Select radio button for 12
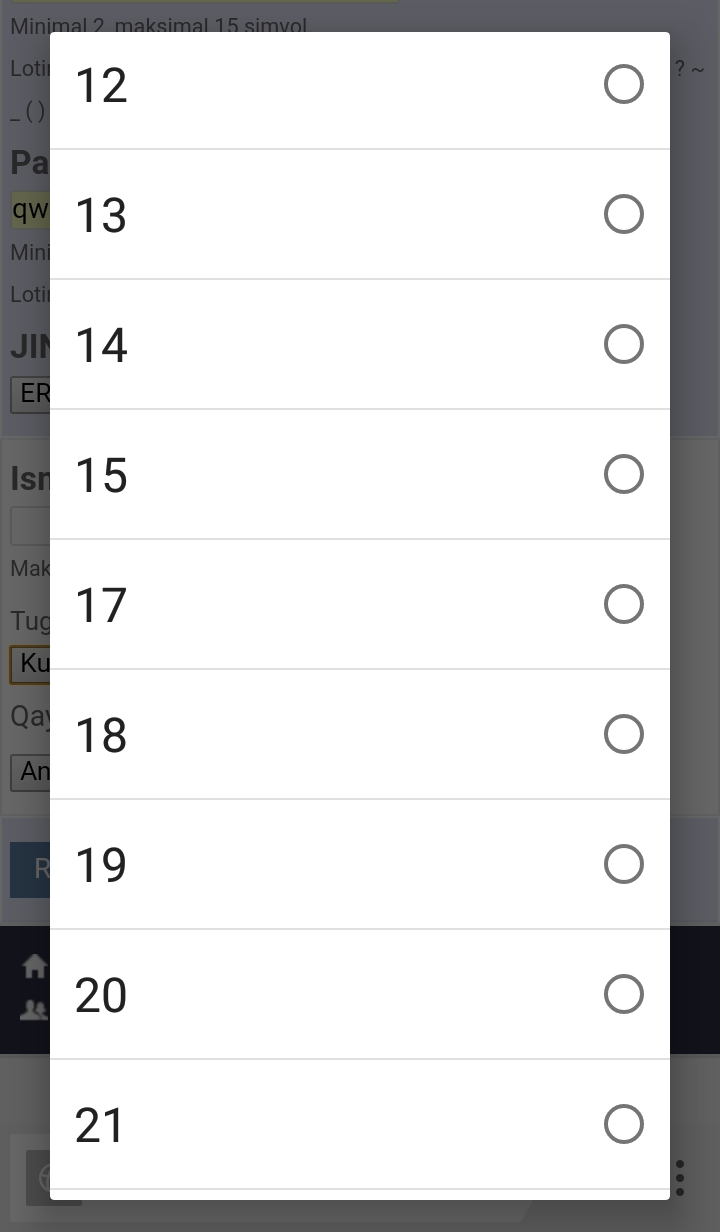The width and height of the screenshot is (720, 1232). (624, 84)
